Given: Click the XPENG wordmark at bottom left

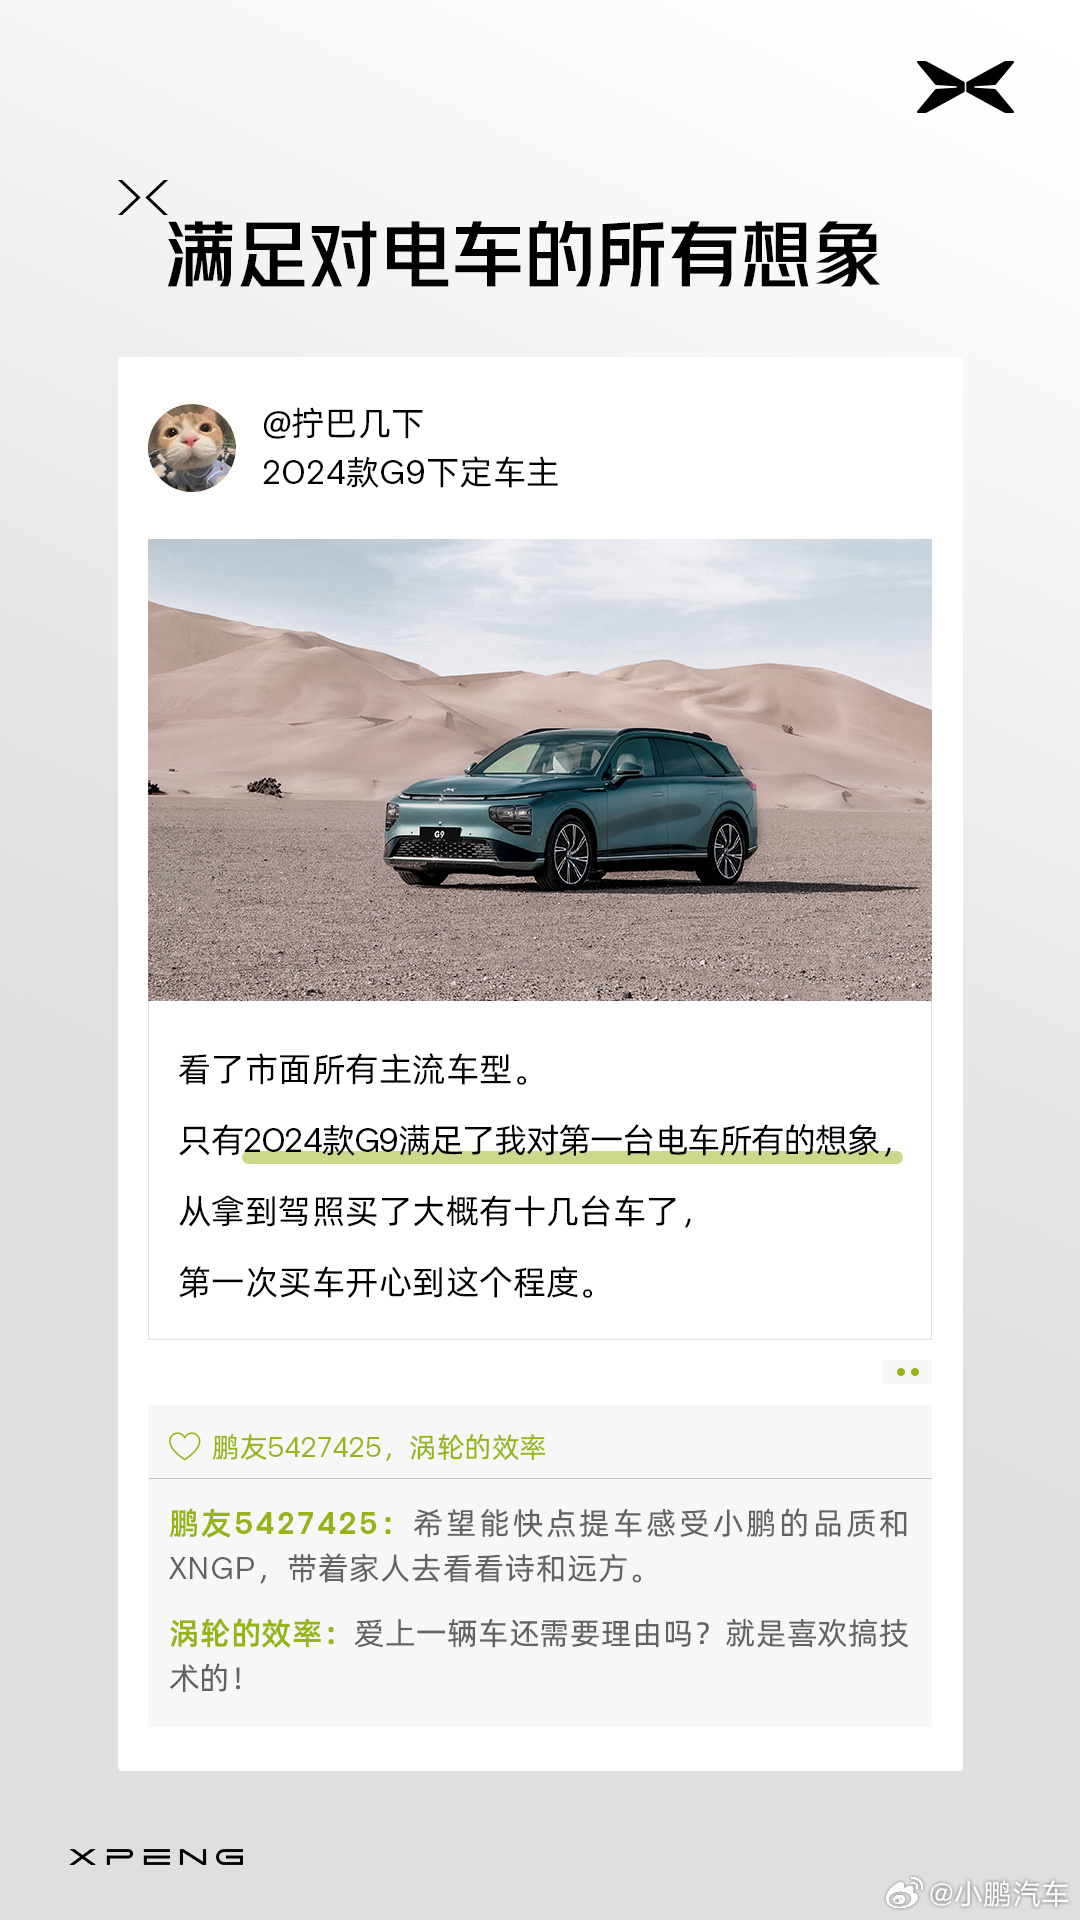Looking at the screenshot, I should coord(157,1857).
